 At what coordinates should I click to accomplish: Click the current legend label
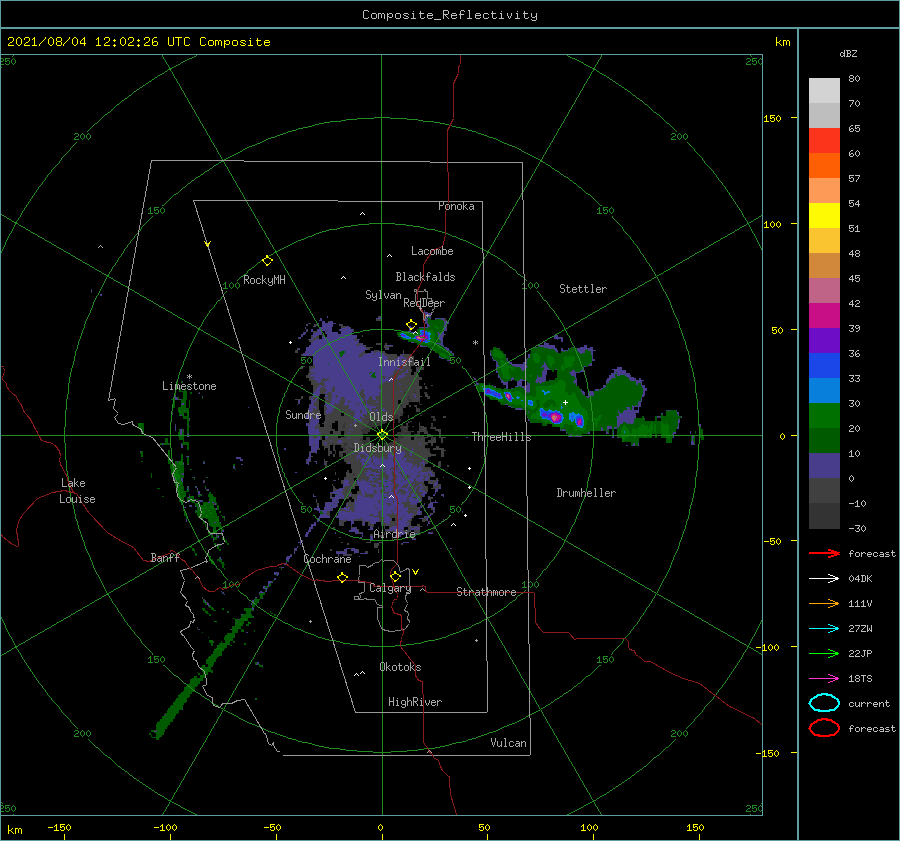pyautogui.click(x=869, y=704)
